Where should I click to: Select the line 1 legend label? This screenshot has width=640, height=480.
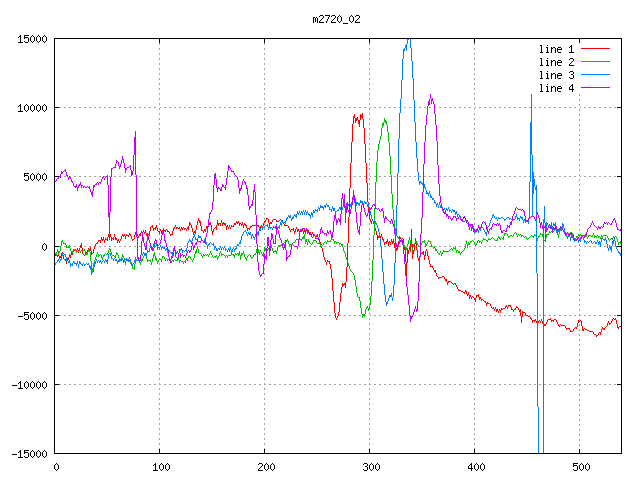557,49
